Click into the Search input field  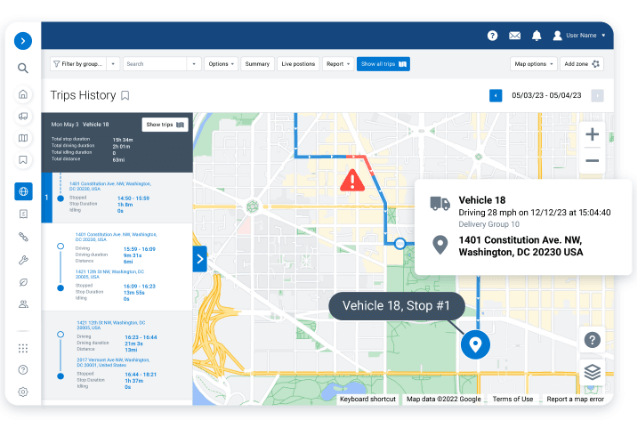point(155,64)
